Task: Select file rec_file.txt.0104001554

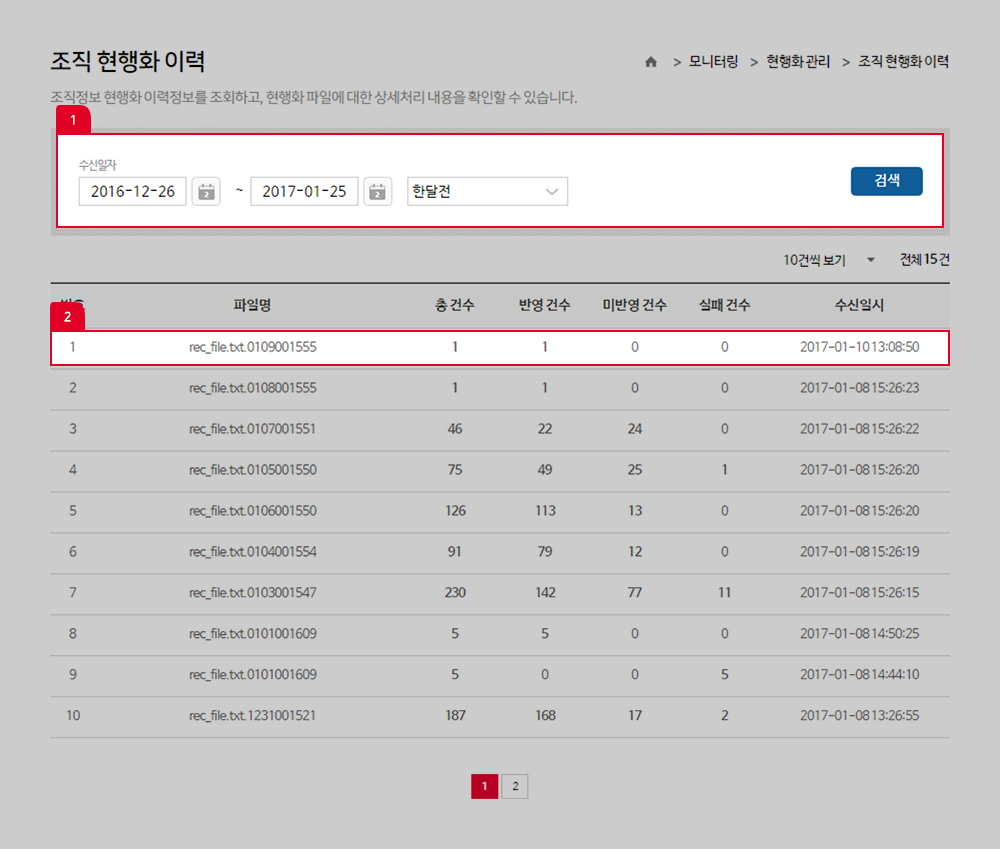Action: click(253, 552)
